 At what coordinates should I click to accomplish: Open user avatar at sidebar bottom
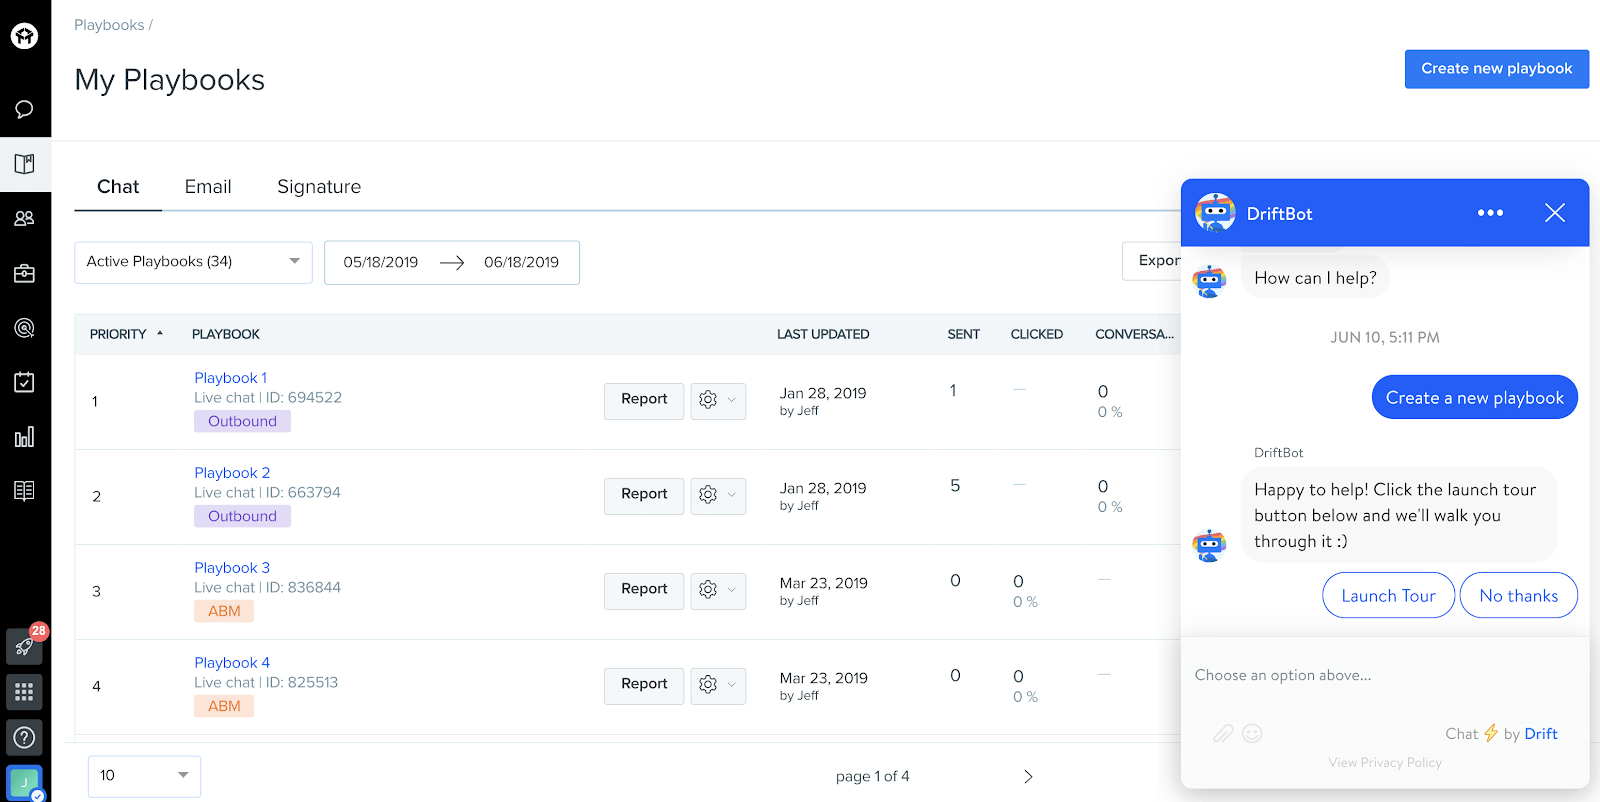[x=25, y=783]
